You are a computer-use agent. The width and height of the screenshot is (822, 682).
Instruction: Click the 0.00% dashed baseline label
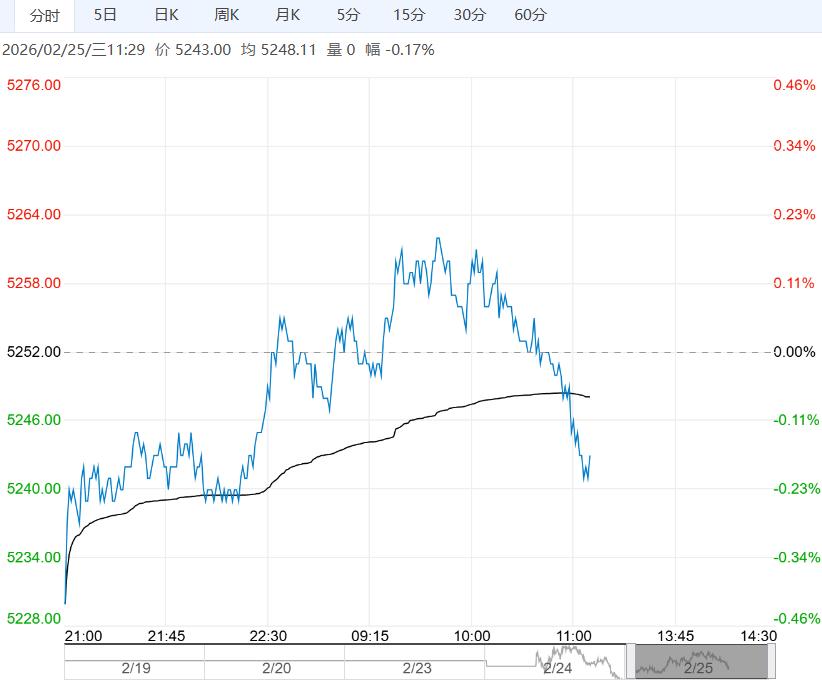(795, 352)
